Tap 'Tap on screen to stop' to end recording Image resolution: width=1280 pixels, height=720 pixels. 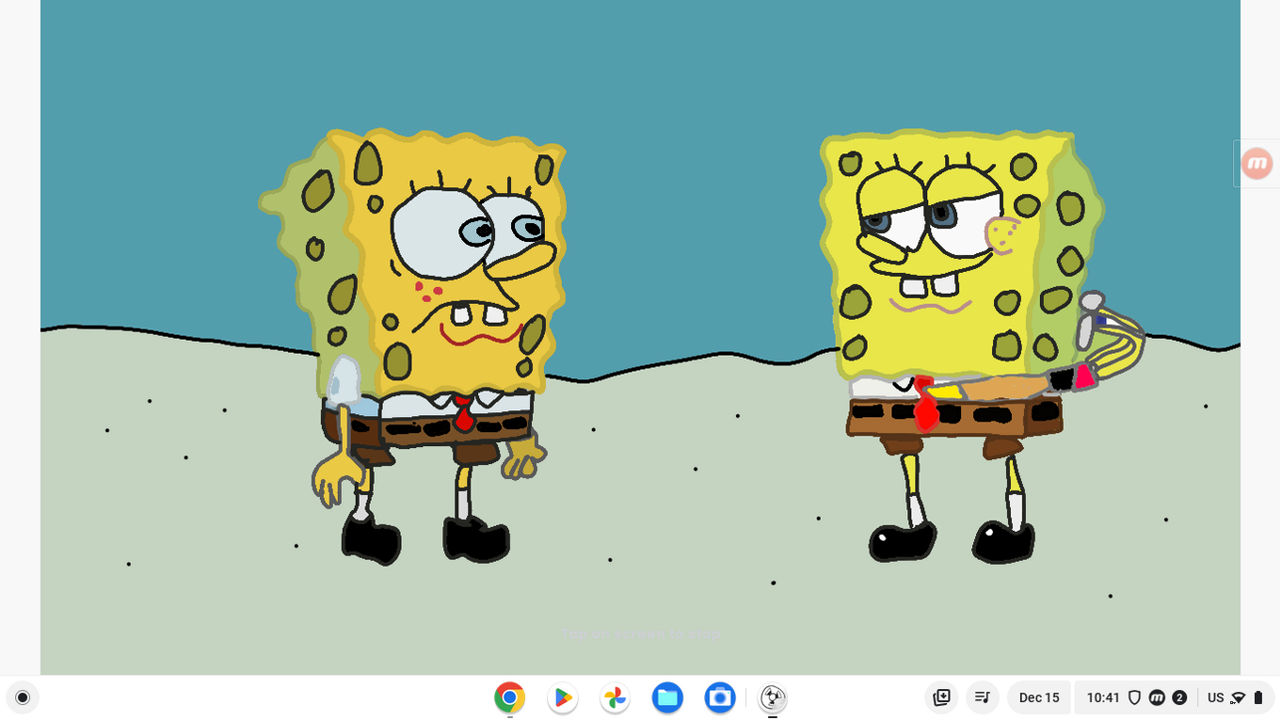(x=640, y=632)
